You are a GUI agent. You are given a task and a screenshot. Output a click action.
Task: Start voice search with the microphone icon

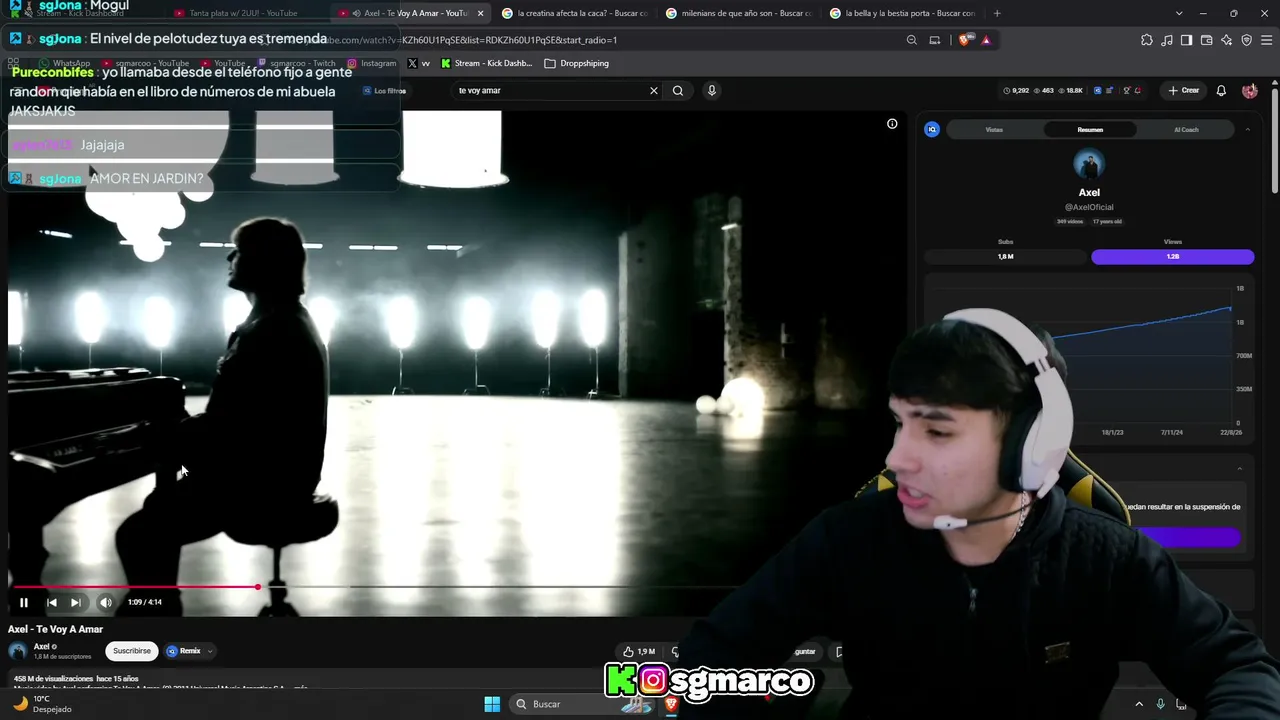(x=712, y=90)
